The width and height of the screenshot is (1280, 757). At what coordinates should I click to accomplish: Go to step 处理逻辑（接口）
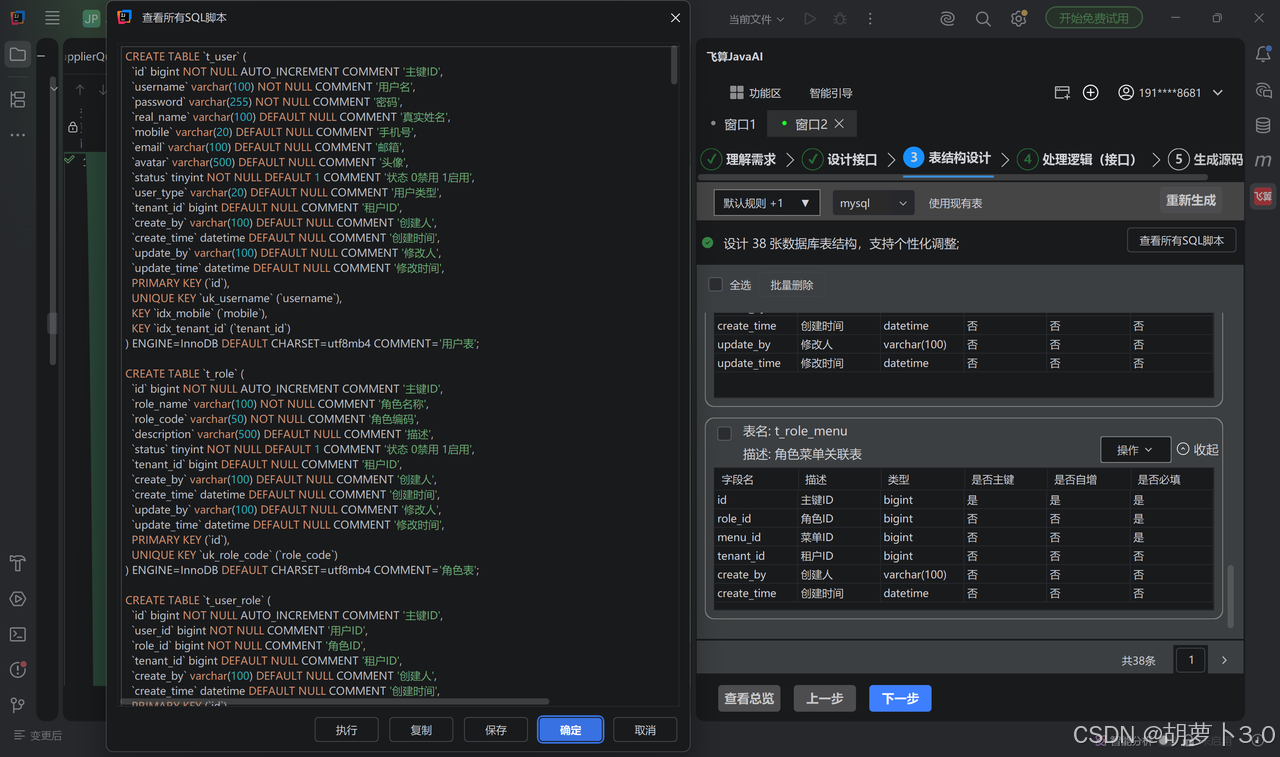pos(1078,159)
